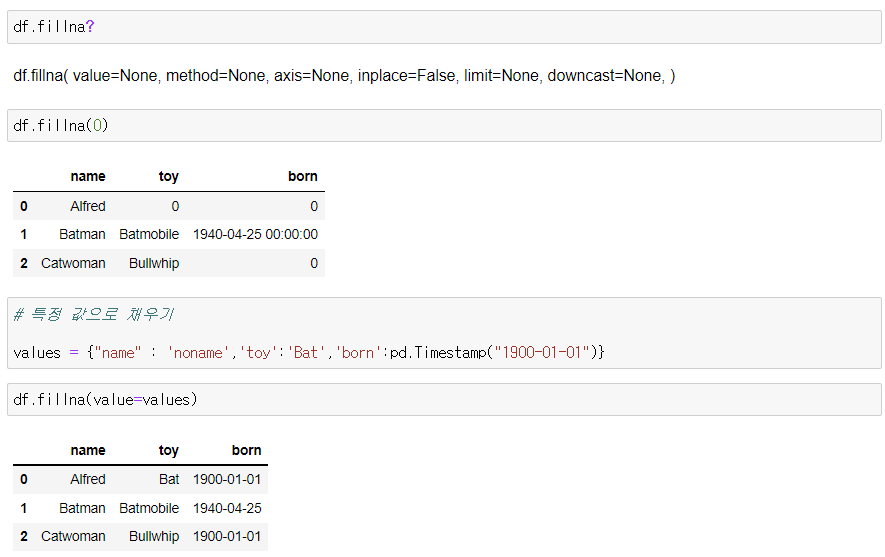The width and height of the screenshot is (885, 557).
Task: Click toy value 0 in Alfred row
Action: [175, 207]
